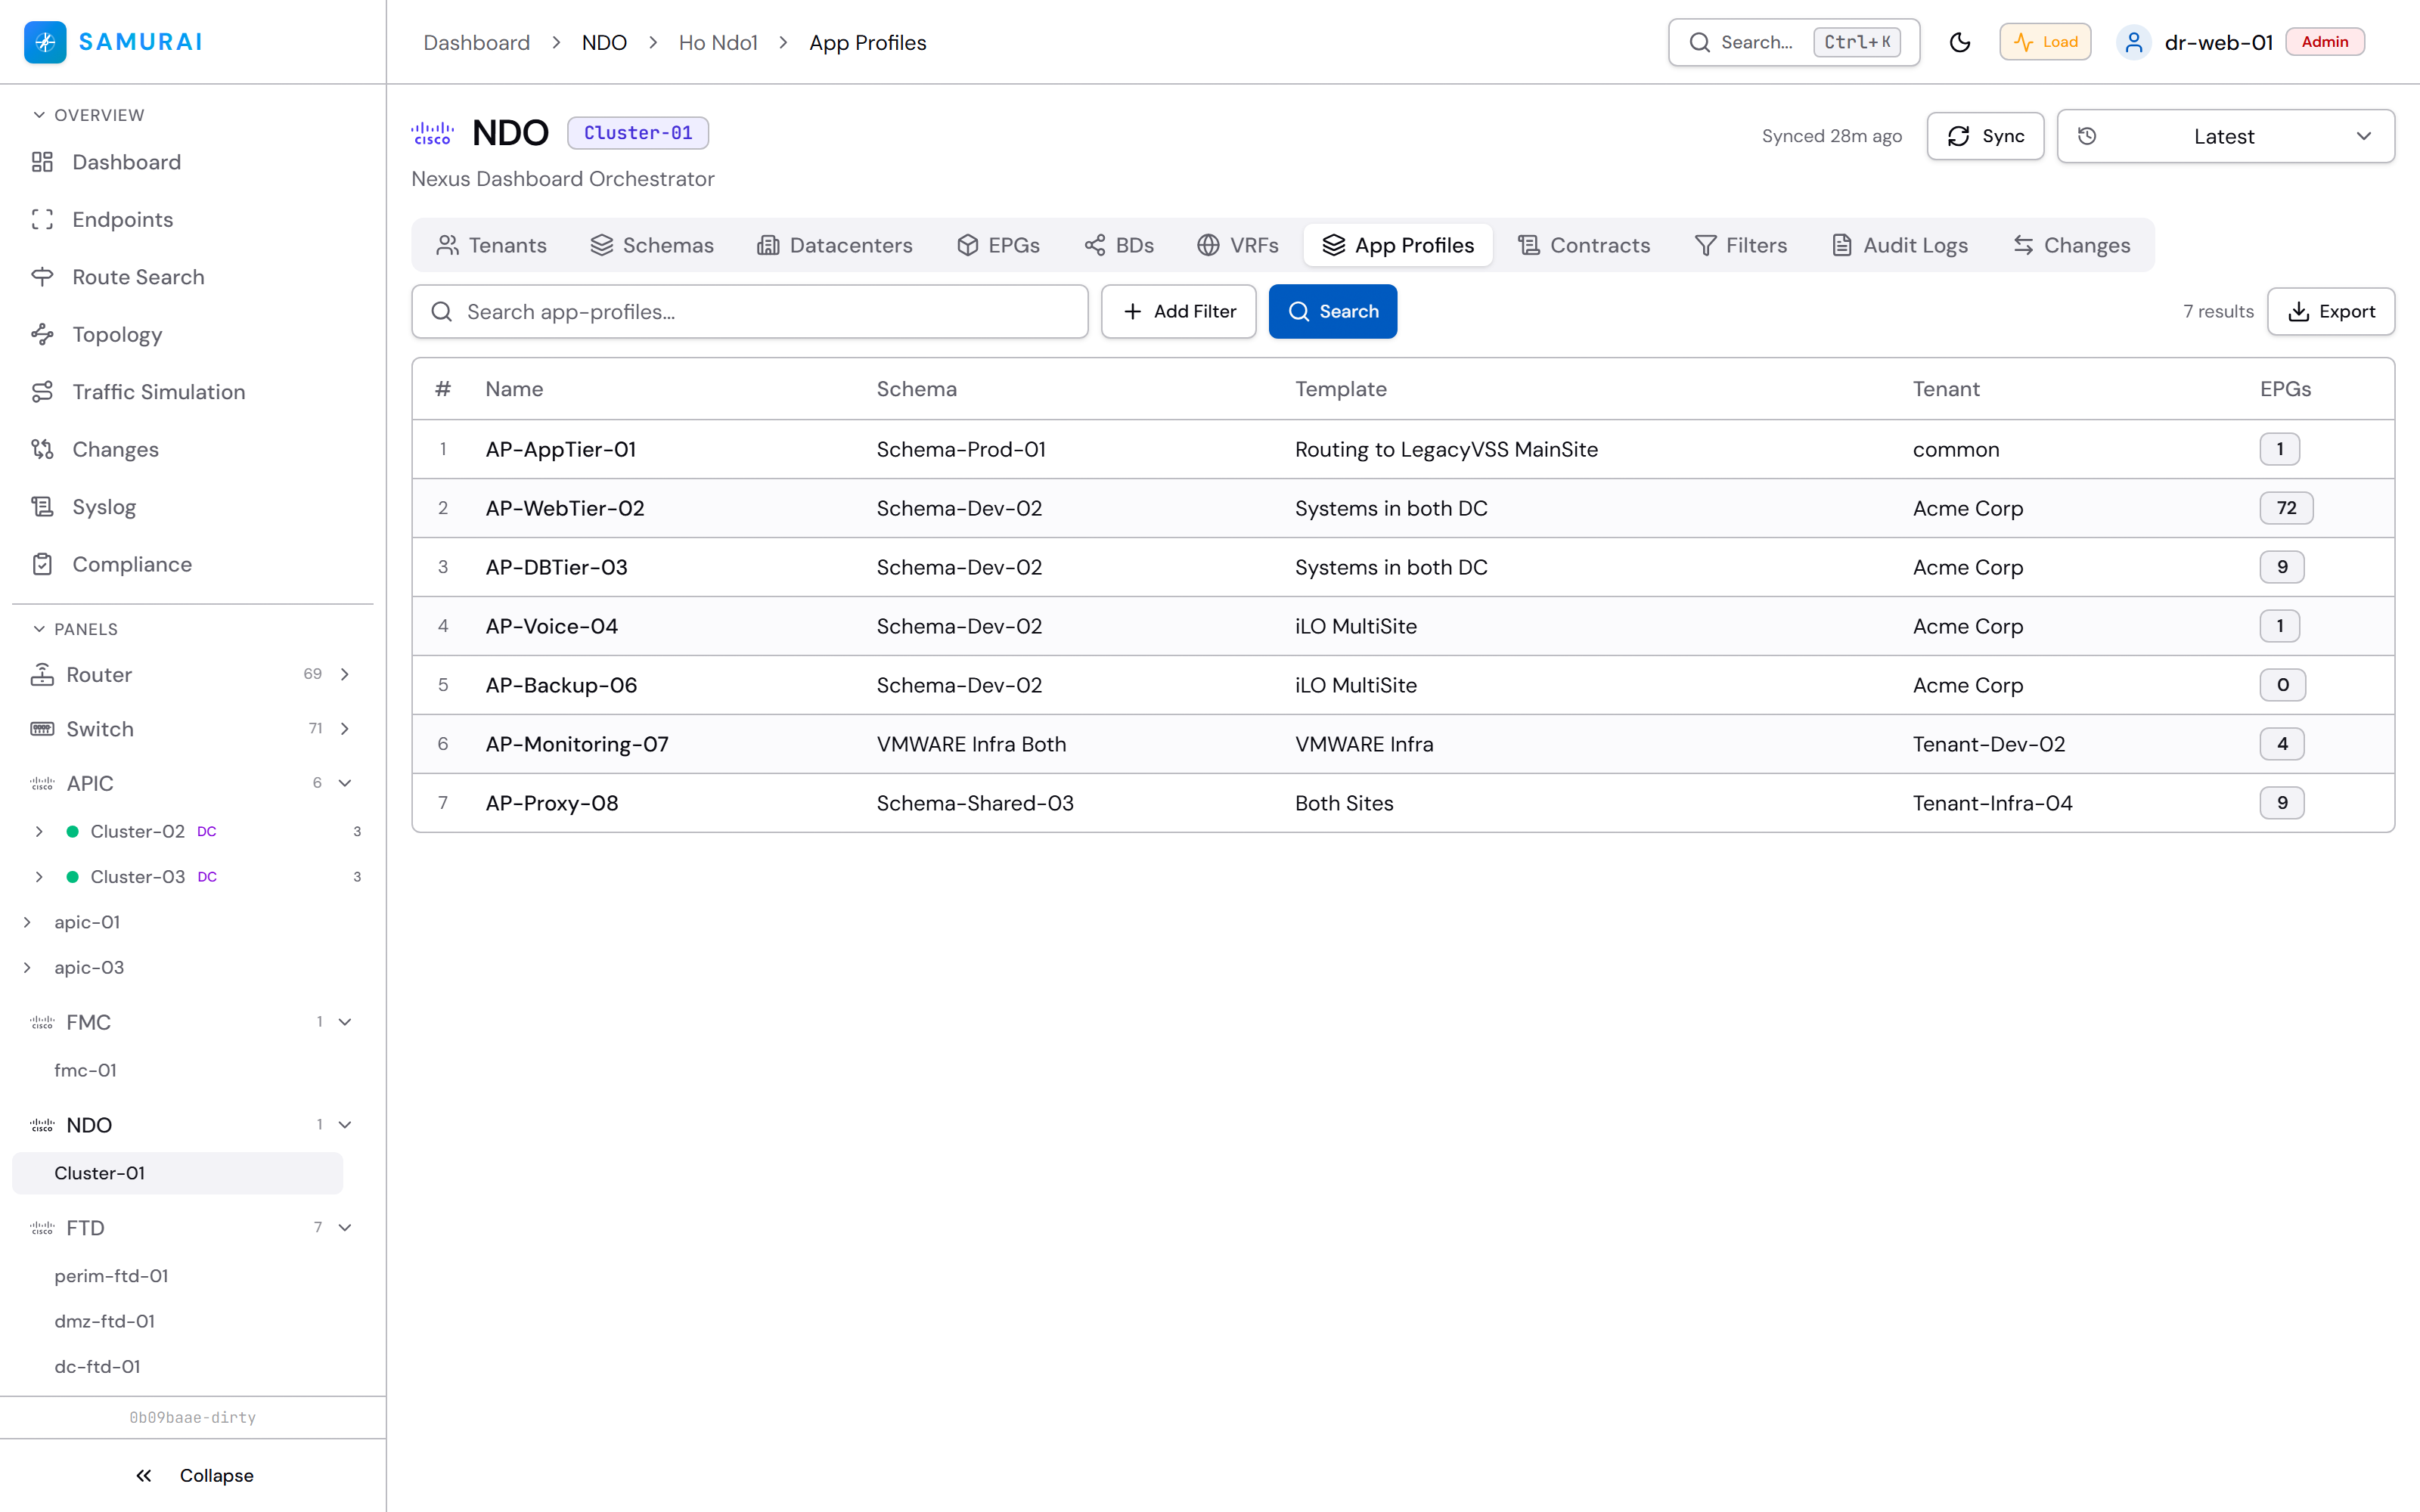
Task: Open the user avatar icon
Action: (2134, 42)
